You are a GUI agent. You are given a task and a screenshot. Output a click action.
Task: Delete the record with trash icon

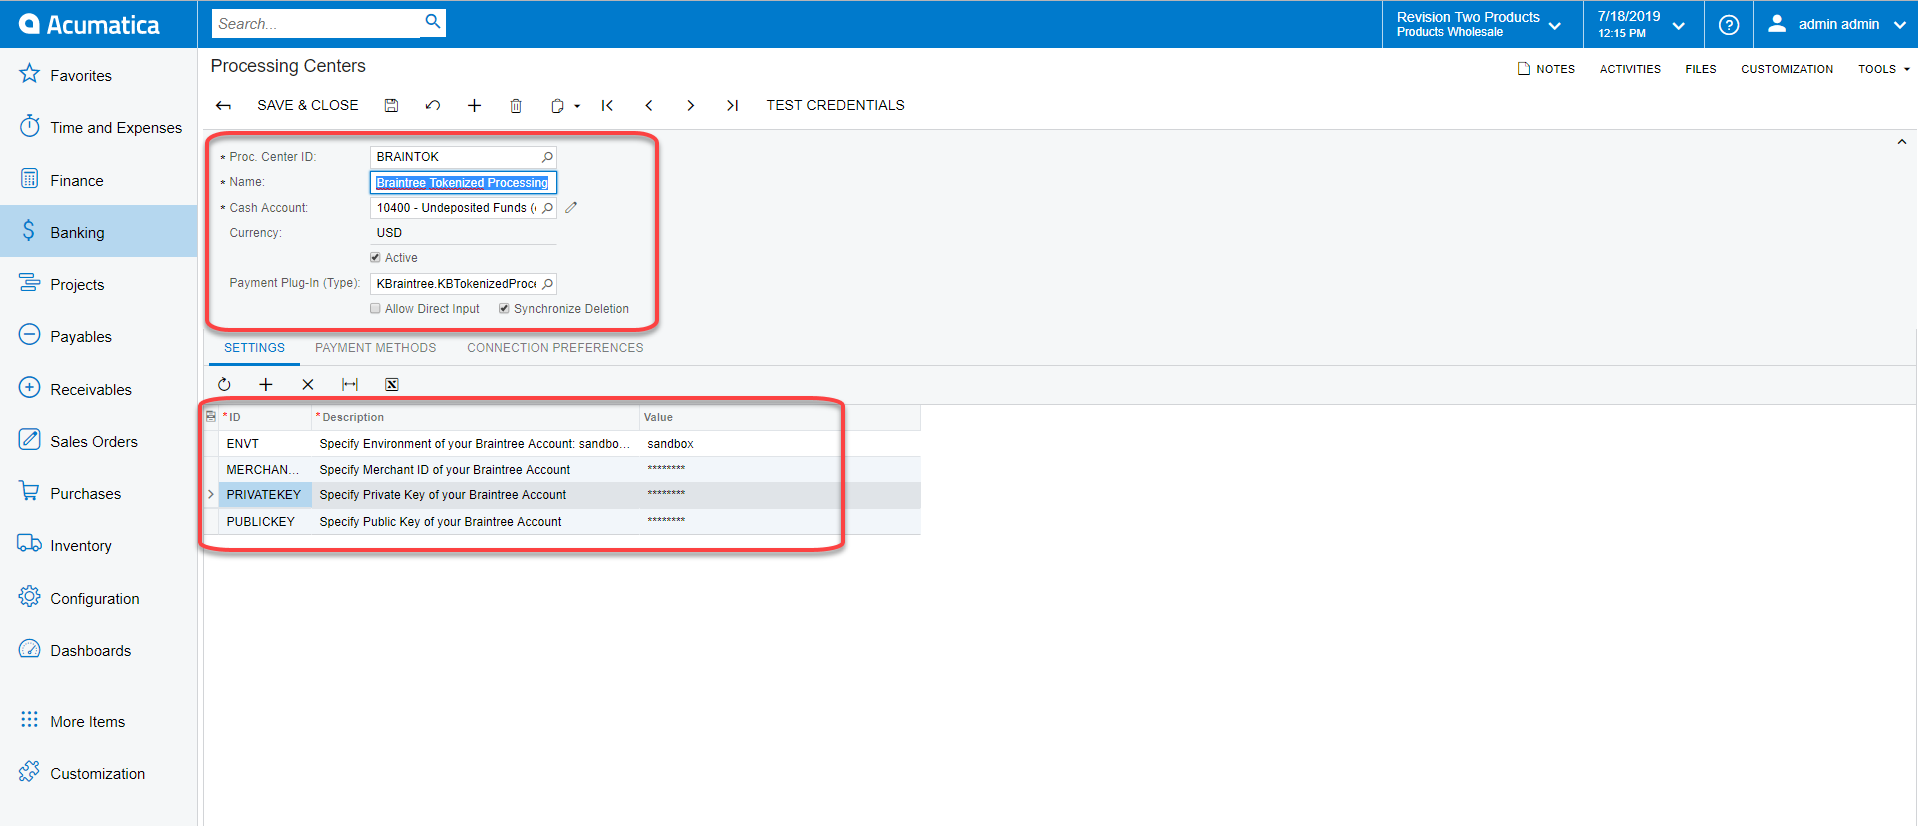point(516,105)
